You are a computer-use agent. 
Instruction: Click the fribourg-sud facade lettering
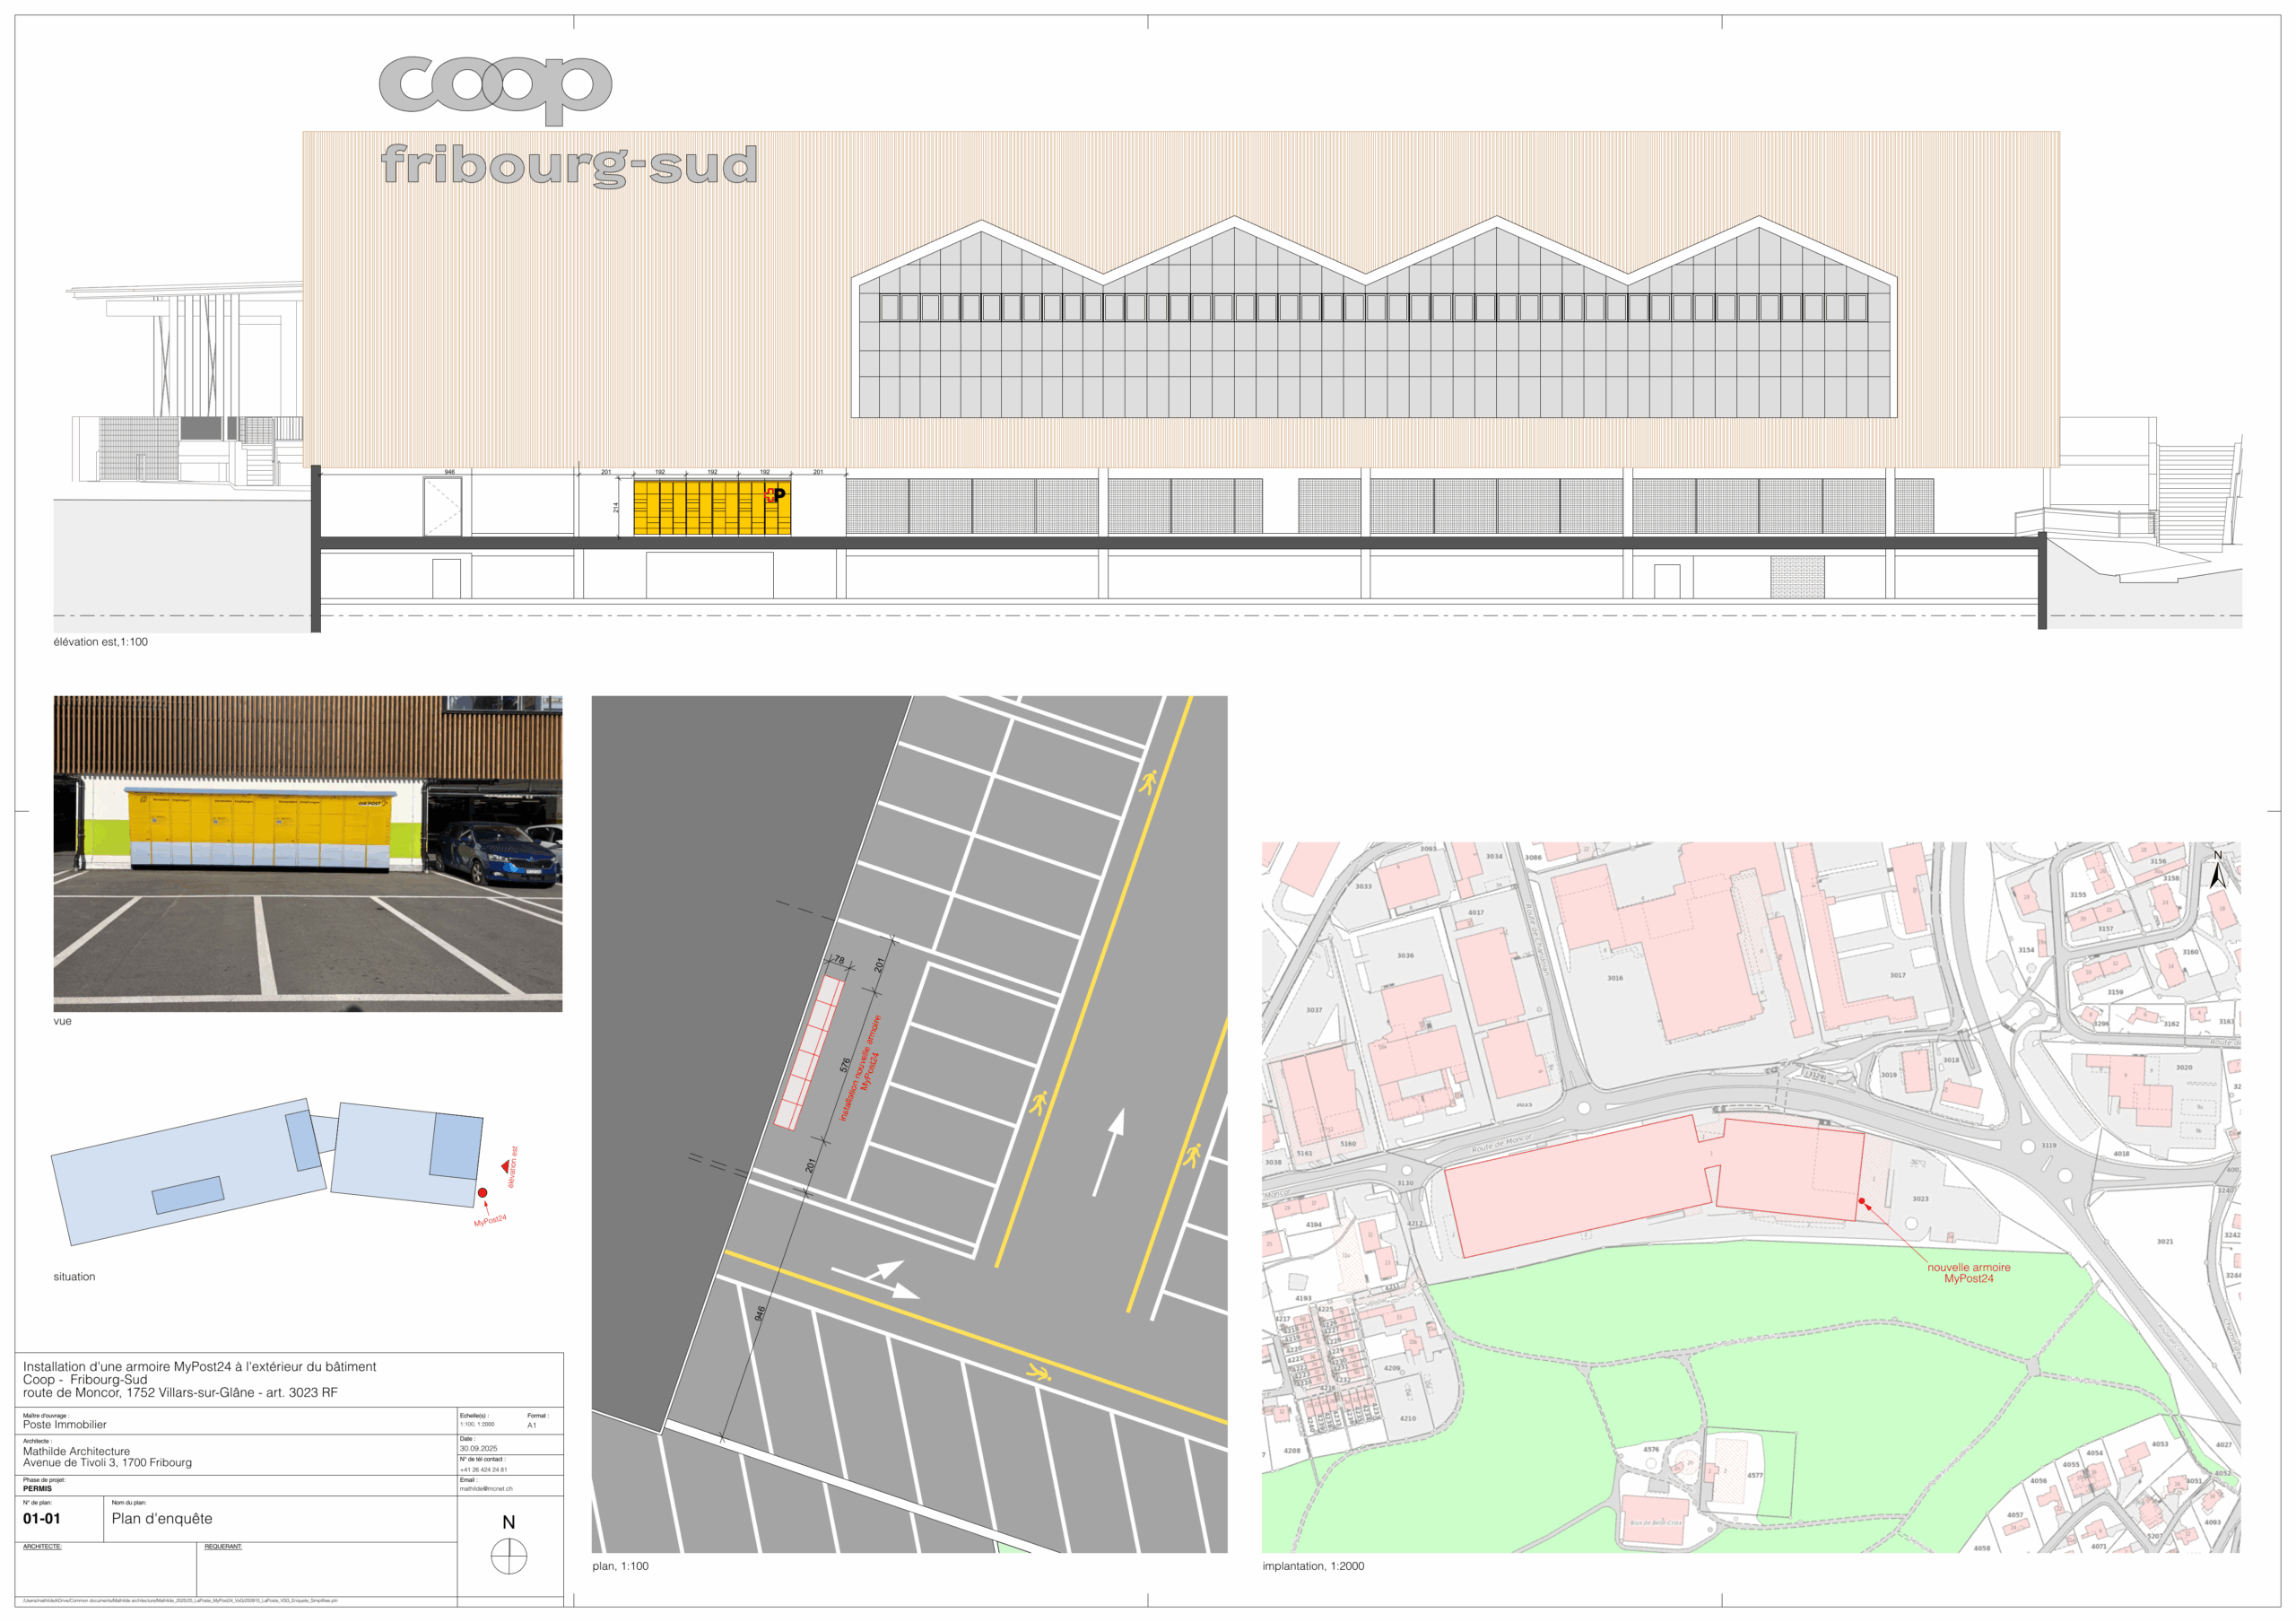[x=568, y=165]
